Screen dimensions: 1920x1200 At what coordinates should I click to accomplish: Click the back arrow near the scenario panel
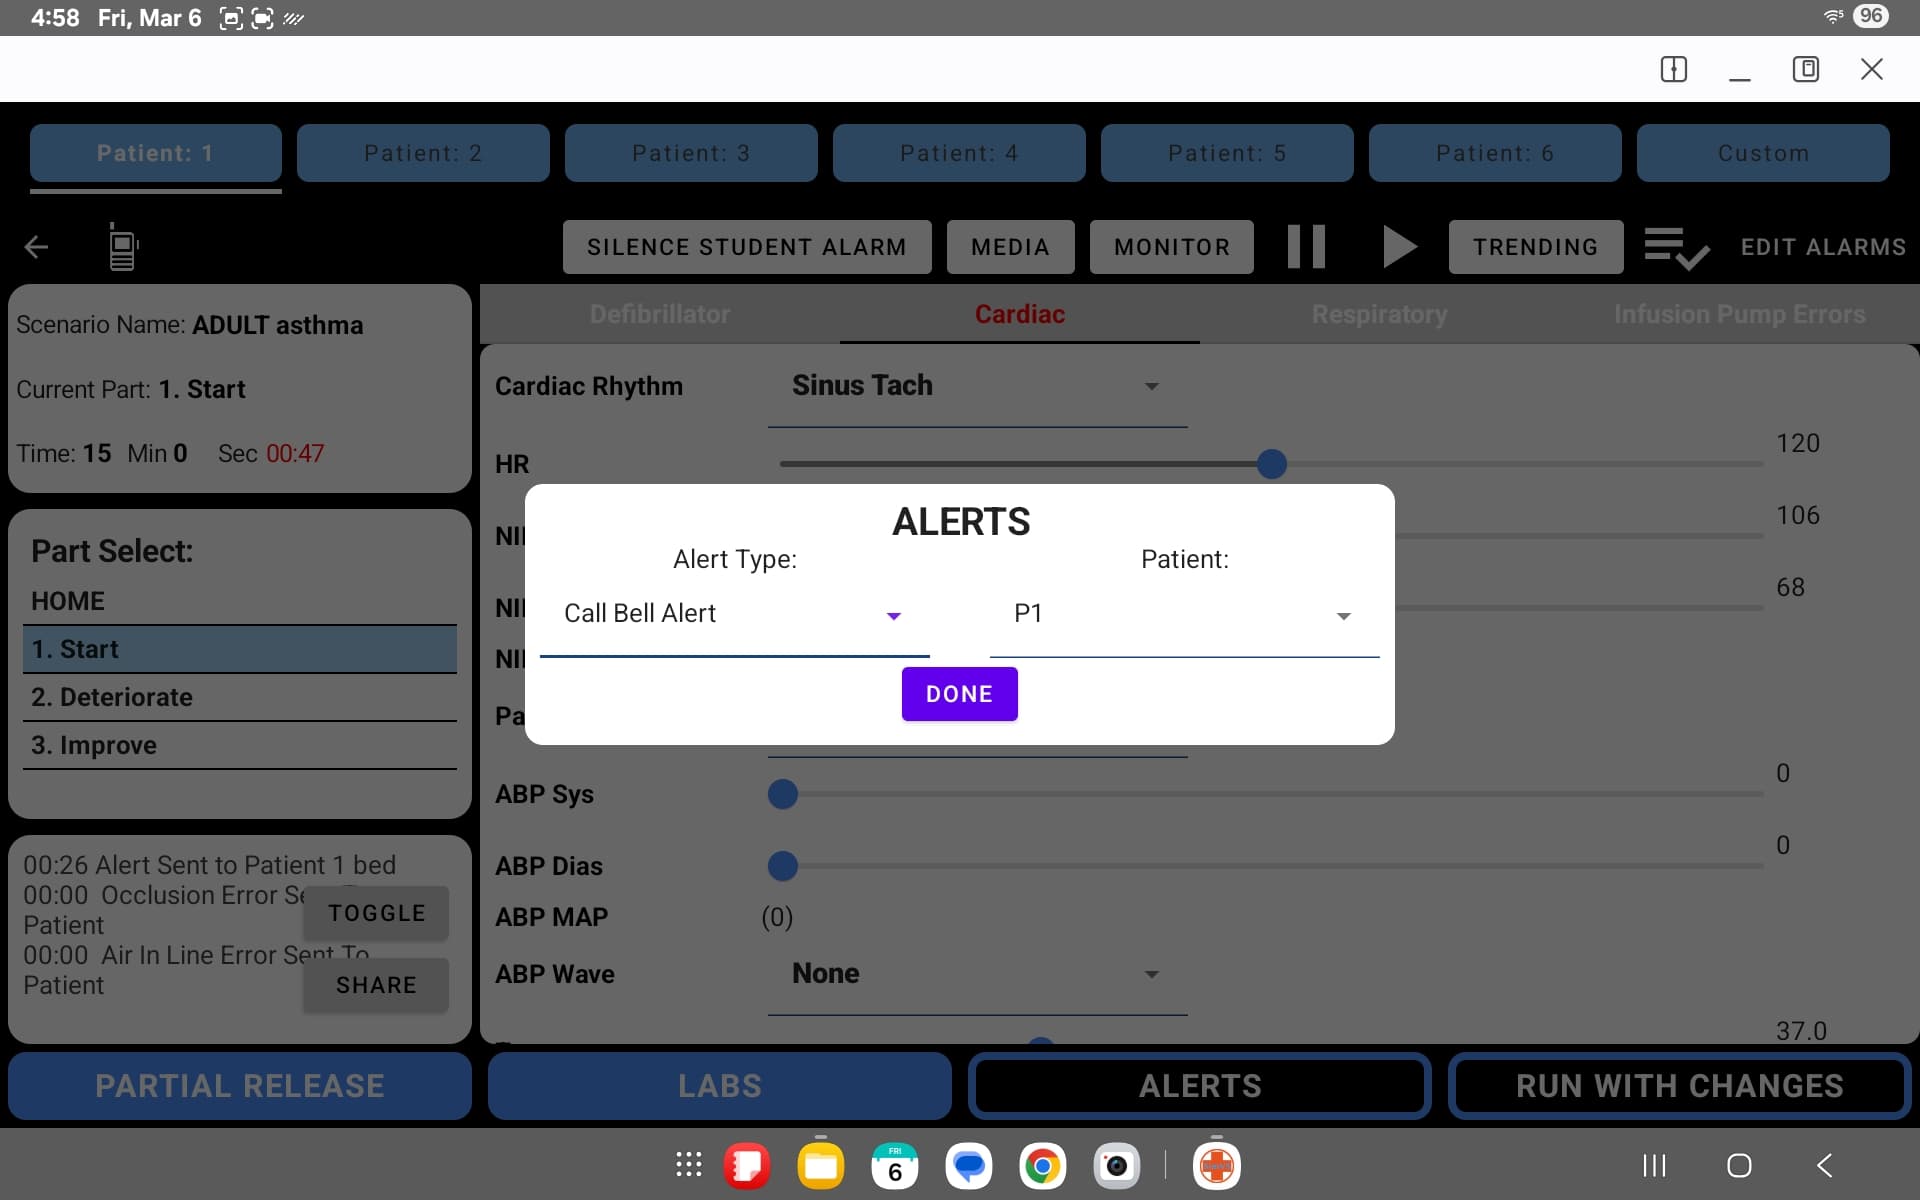pos(36,247)
